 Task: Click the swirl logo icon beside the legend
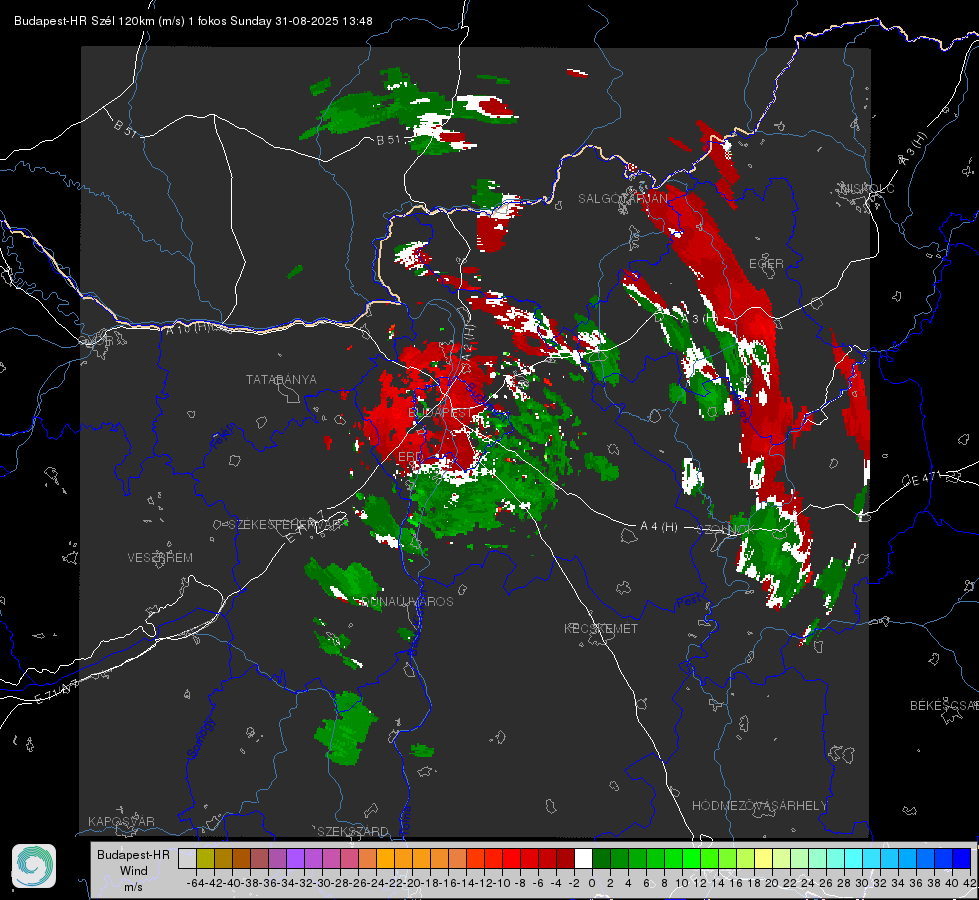(x=34, y=866)
